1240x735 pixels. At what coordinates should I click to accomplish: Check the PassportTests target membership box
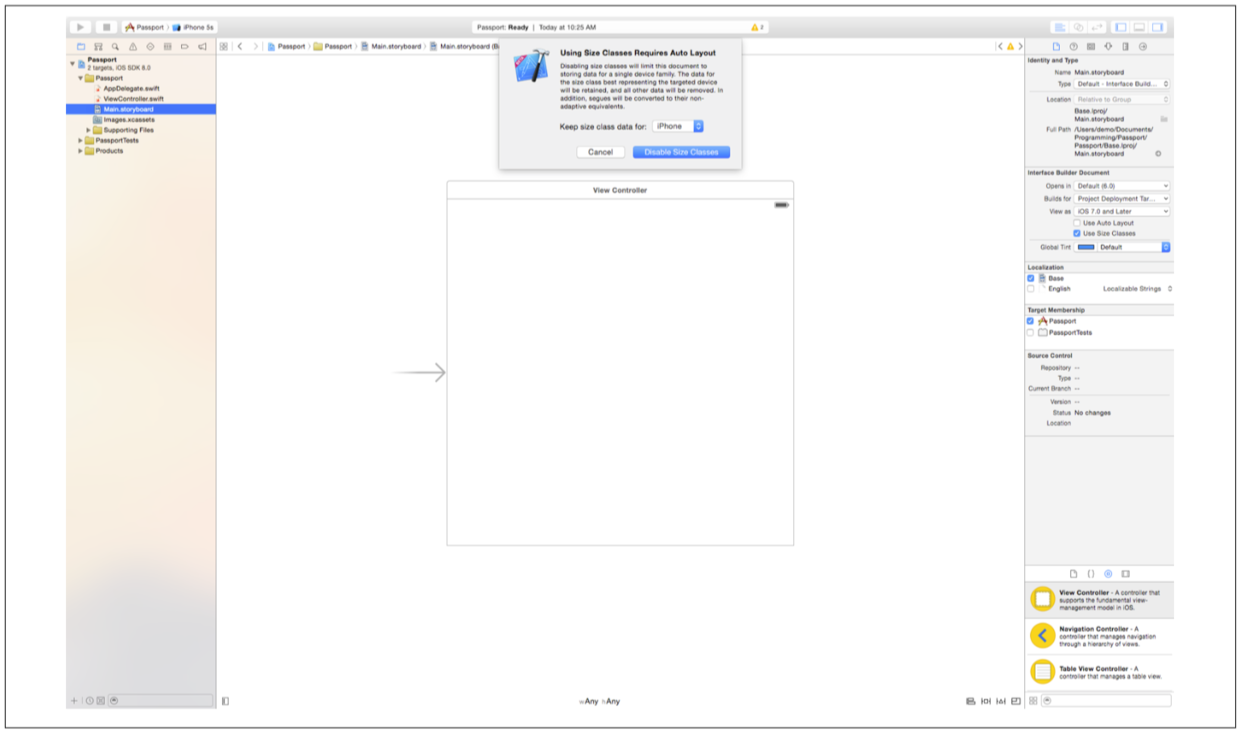point(1031,332)
